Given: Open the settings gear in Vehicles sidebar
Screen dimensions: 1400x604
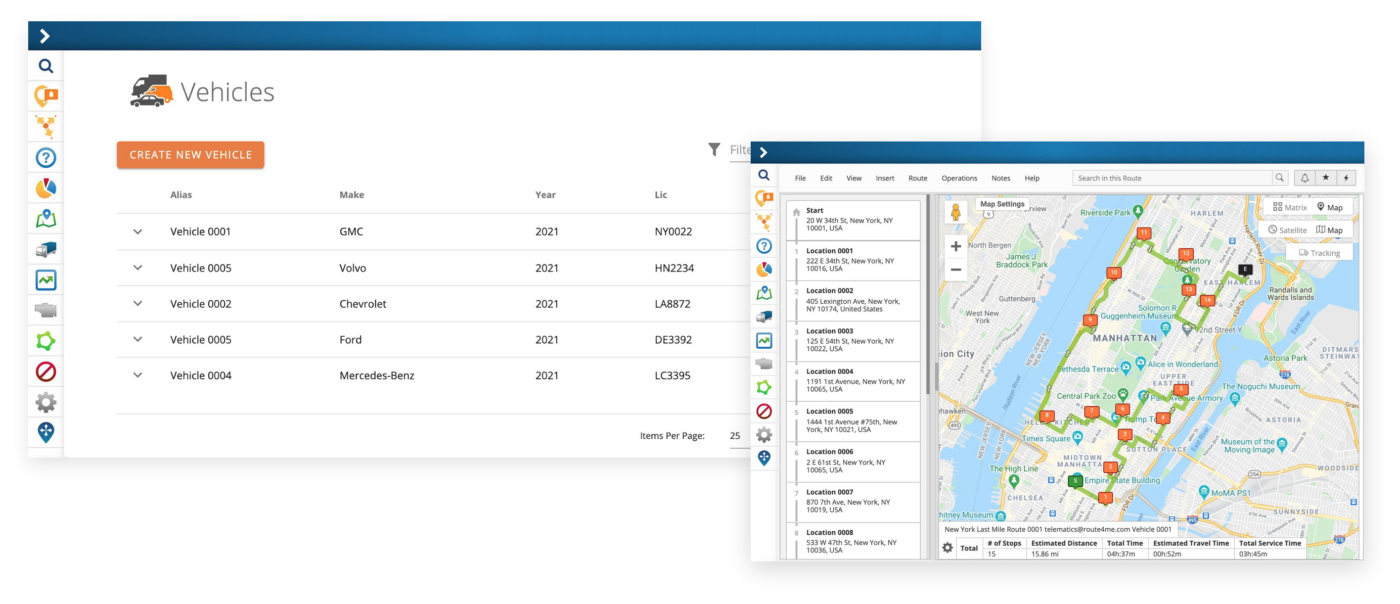Looking at the screenshot, I should click(x=46, y=402).
